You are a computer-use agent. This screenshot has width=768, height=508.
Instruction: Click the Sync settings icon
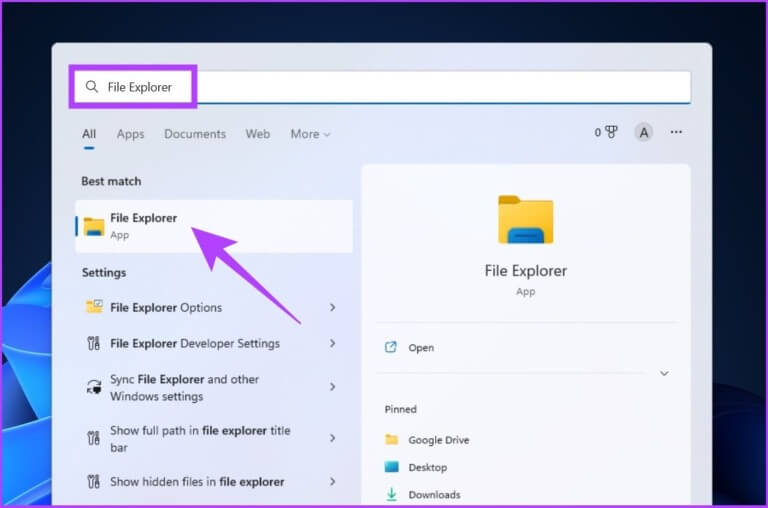pos(94,387)
